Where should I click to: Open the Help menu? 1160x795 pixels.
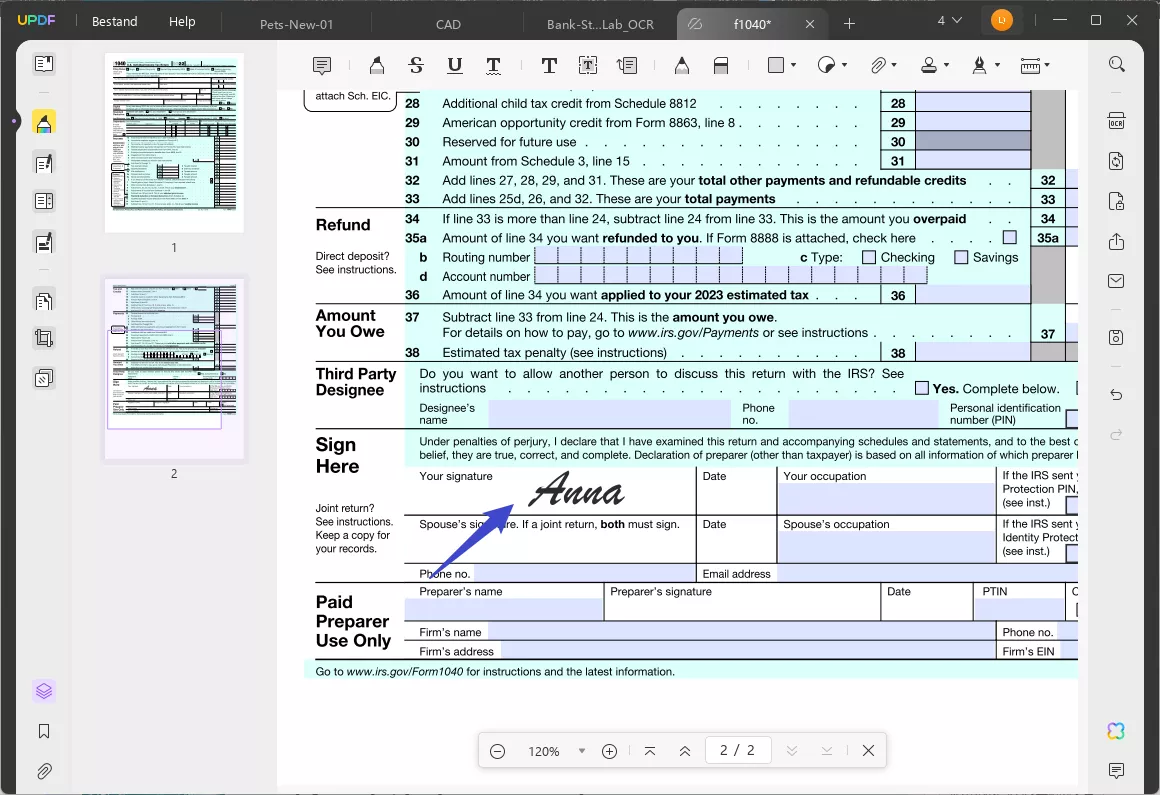(182, 21)
